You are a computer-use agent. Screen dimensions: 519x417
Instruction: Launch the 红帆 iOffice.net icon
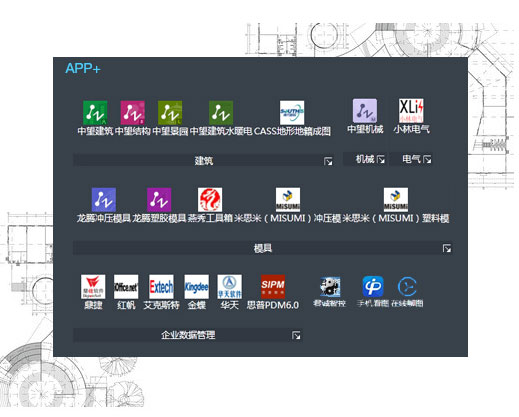pyautogui.click(x=126, y=287)
